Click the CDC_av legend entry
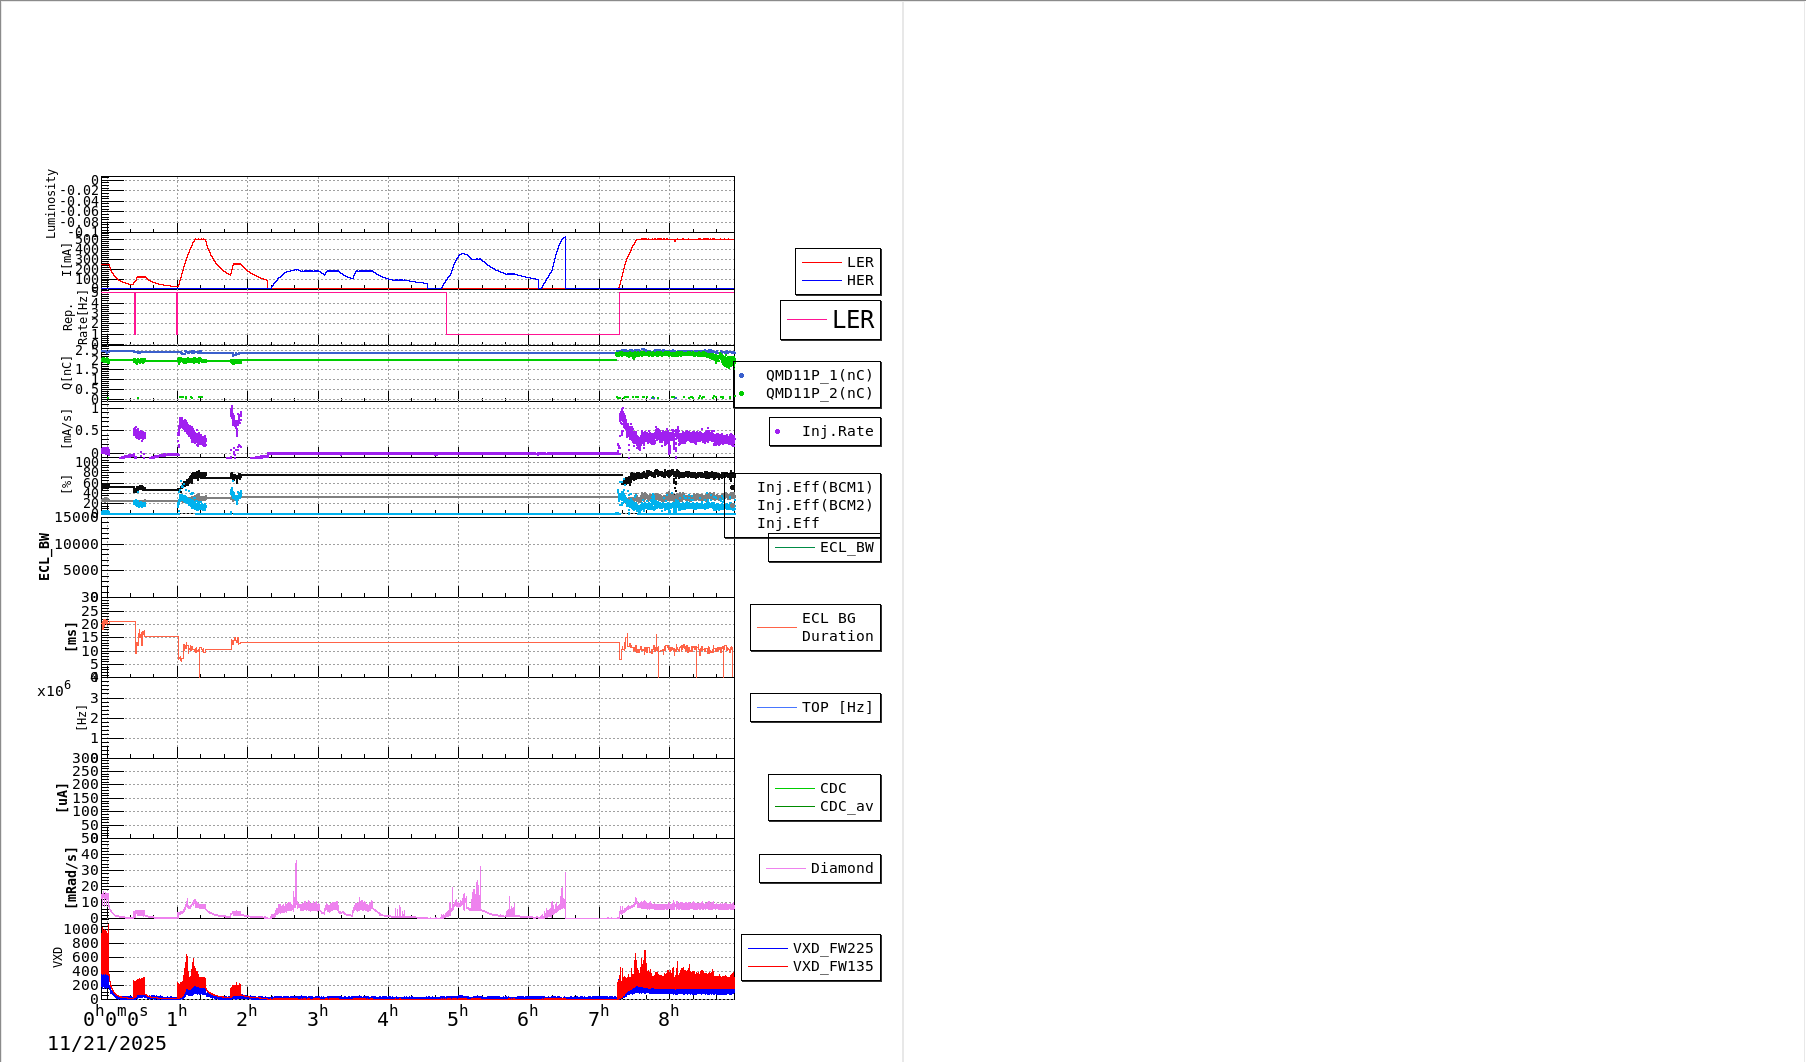This screenshot has width=1806, height=1062. [845, 807]
